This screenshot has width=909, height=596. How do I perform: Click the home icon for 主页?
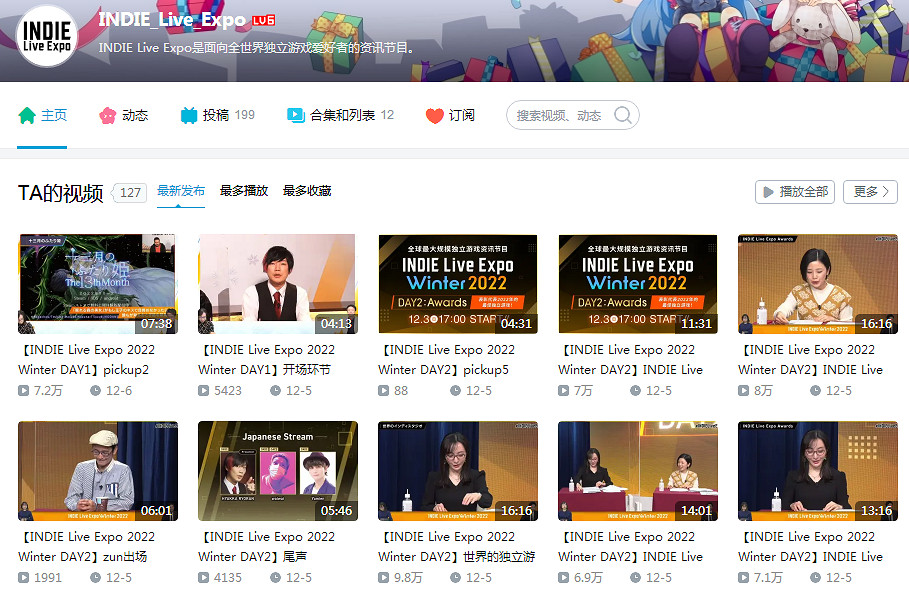tap(27, 115)
